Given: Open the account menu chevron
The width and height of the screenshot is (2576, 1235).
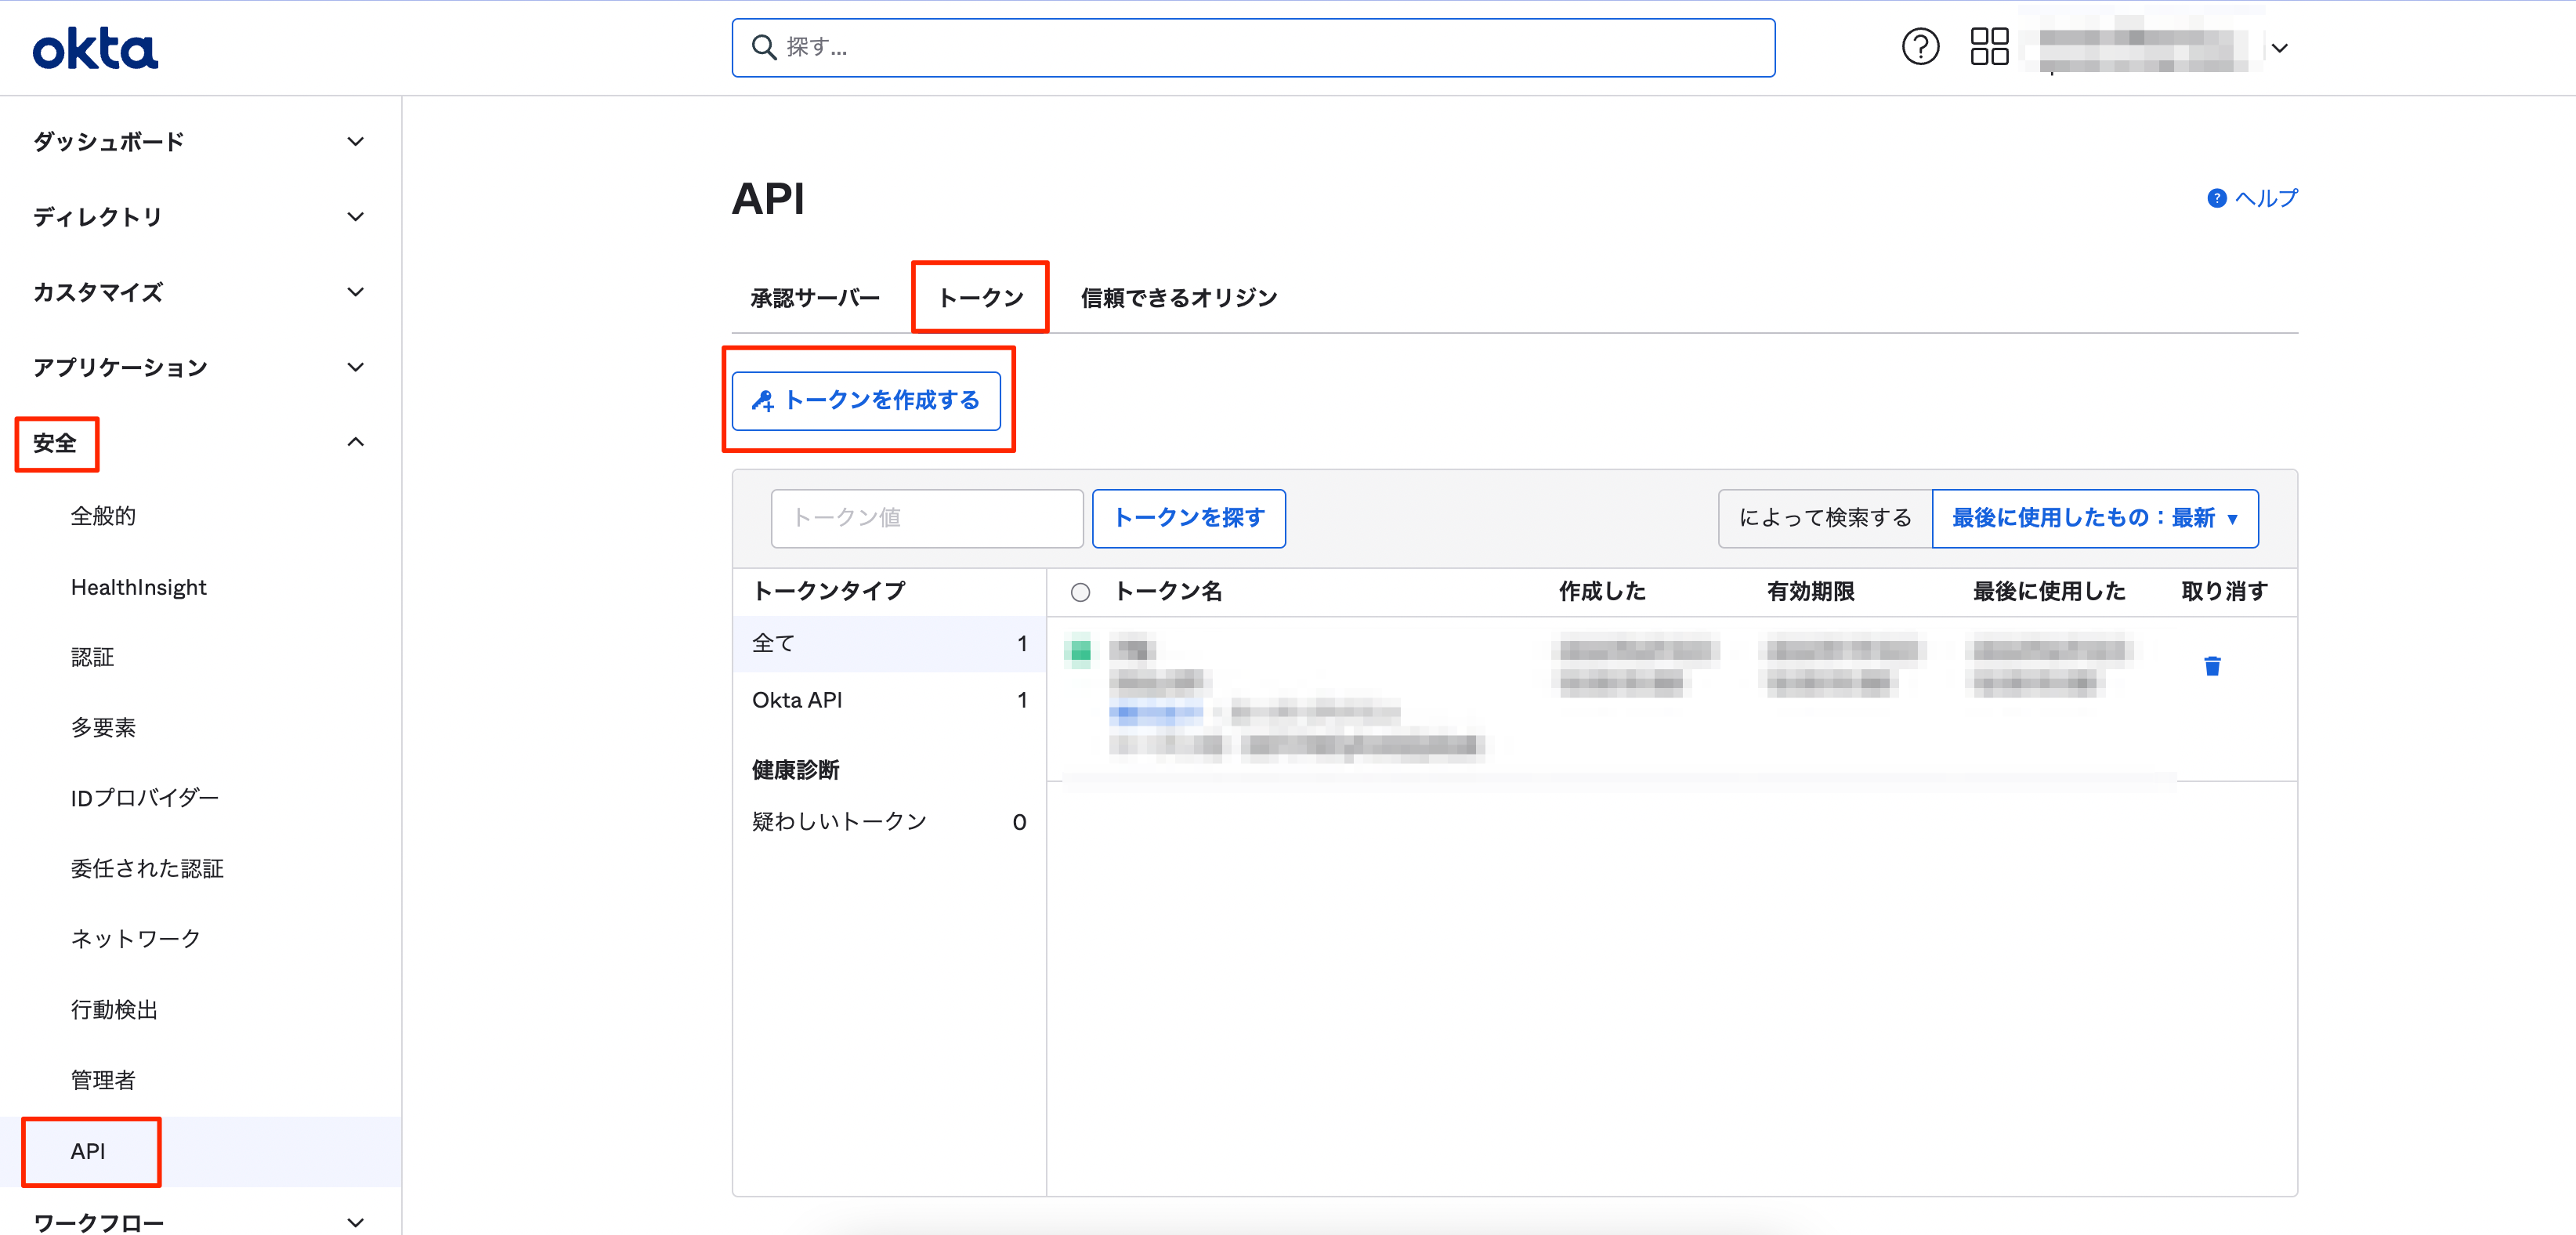Looking at the screenshot, I should pos(2279,48).
